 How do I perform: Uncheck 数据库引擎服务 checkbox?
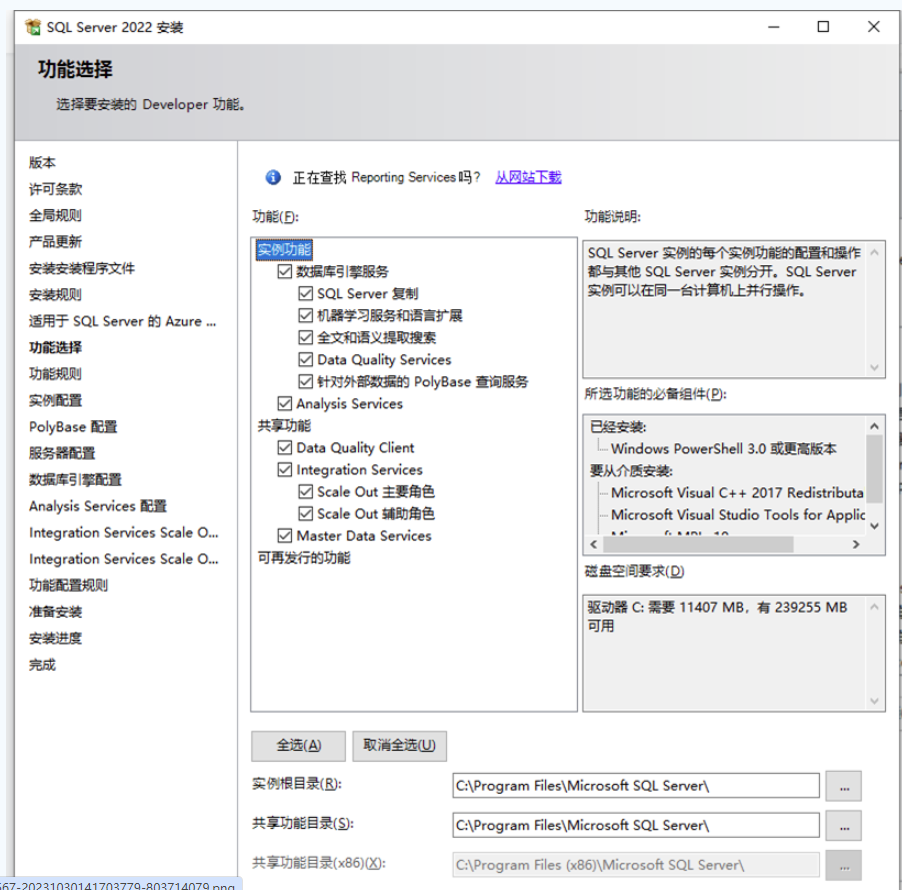point(284,271)
